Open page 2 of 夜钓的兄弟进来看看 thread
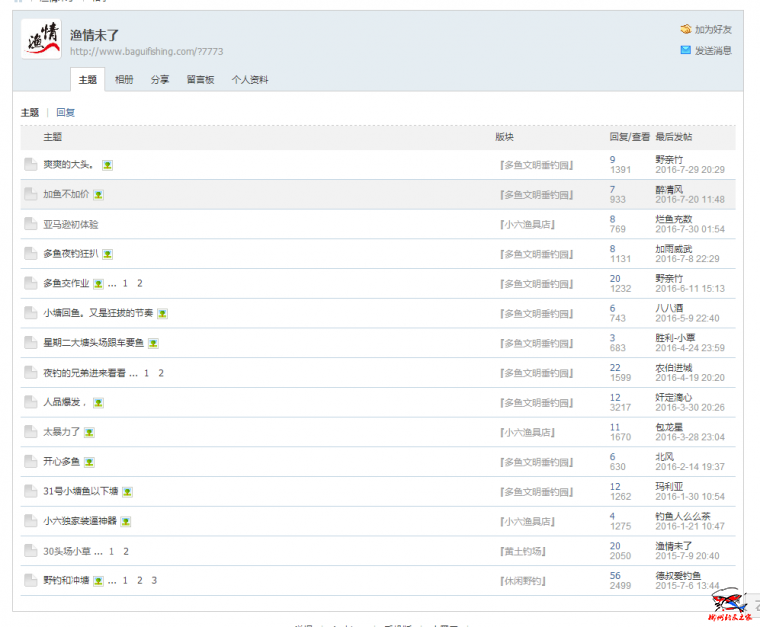 click(x=161, y=373)
